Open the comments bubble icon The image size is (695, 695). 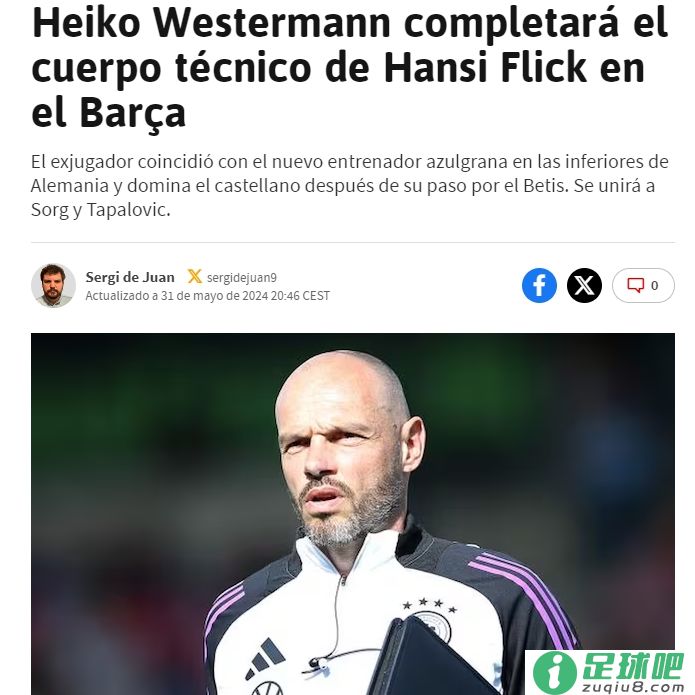click(x=635, y=285)
